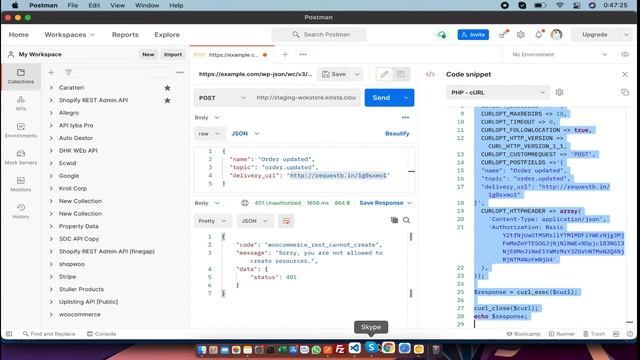Click the Beautify link

pyautogui.click(x=397, y=133)
